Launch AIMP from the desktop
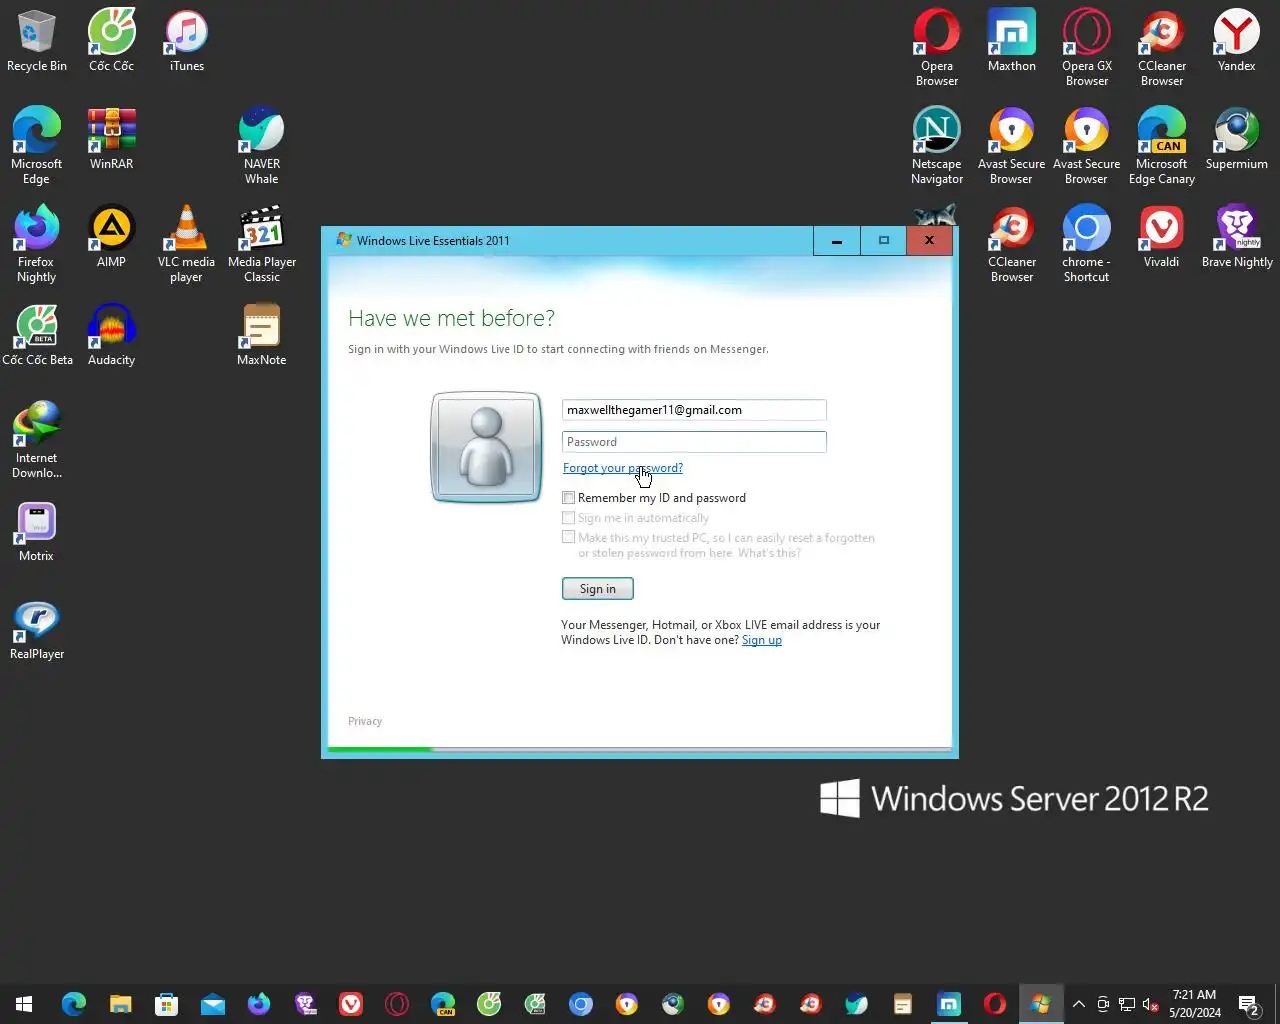The height and width of the screenshot is (1024, 1280). click(111, 237)
